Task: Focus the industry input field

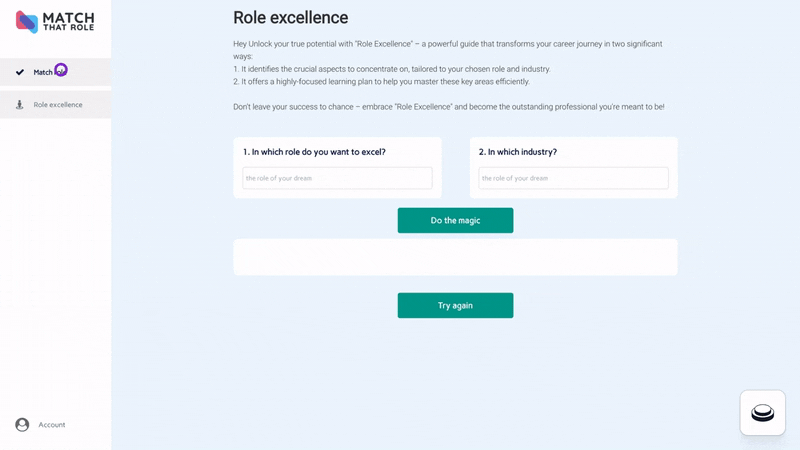Action: click(x=573, y=178)
